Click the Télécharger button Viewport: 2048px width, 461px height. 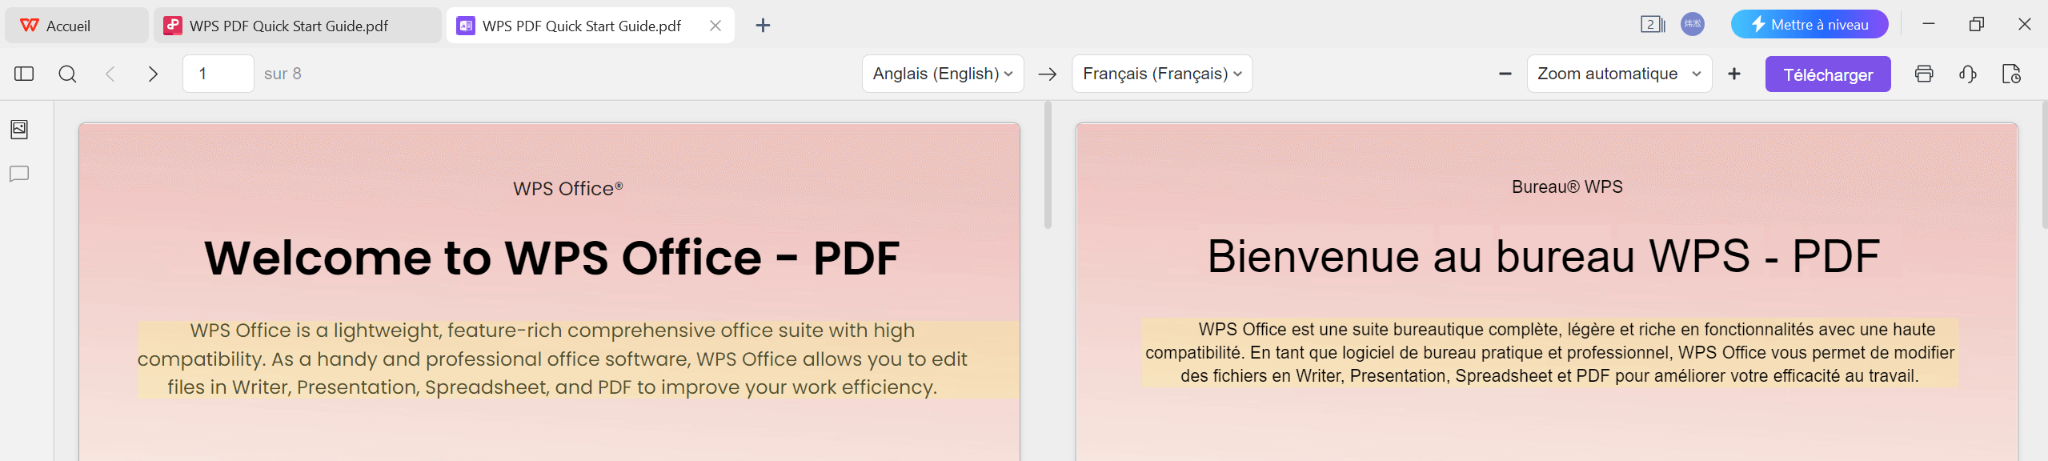click(x=1827, y=75)
